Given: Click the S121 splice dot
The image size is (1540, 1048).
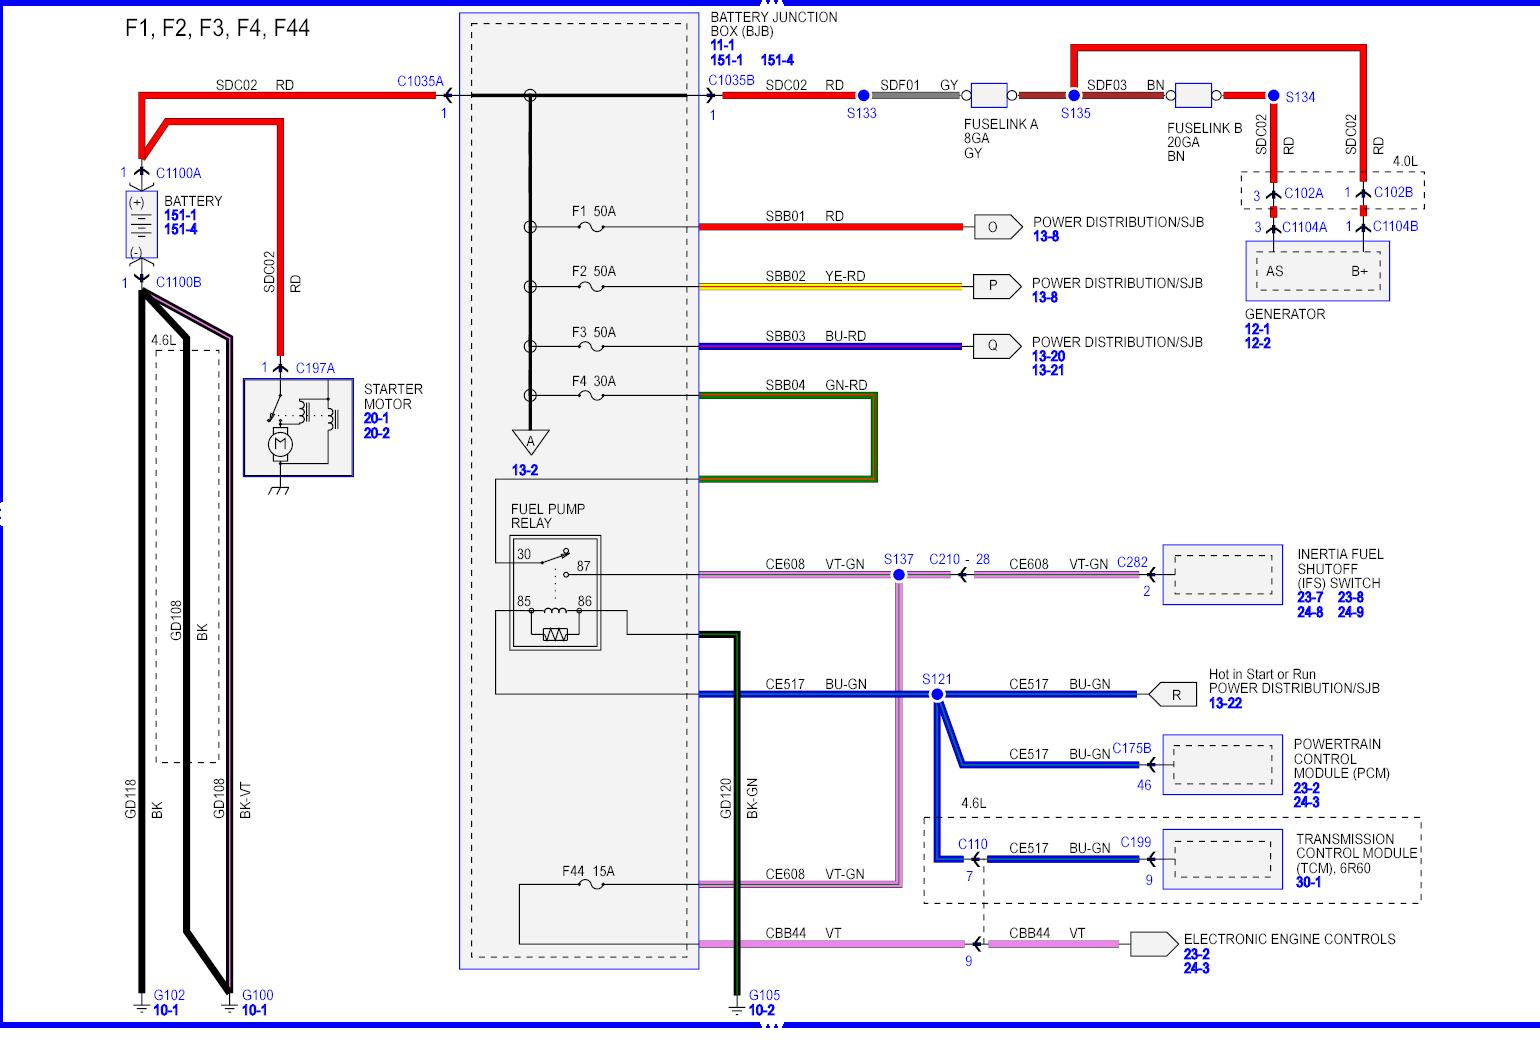Looking at the screenshot, I should tap(937, 694).
